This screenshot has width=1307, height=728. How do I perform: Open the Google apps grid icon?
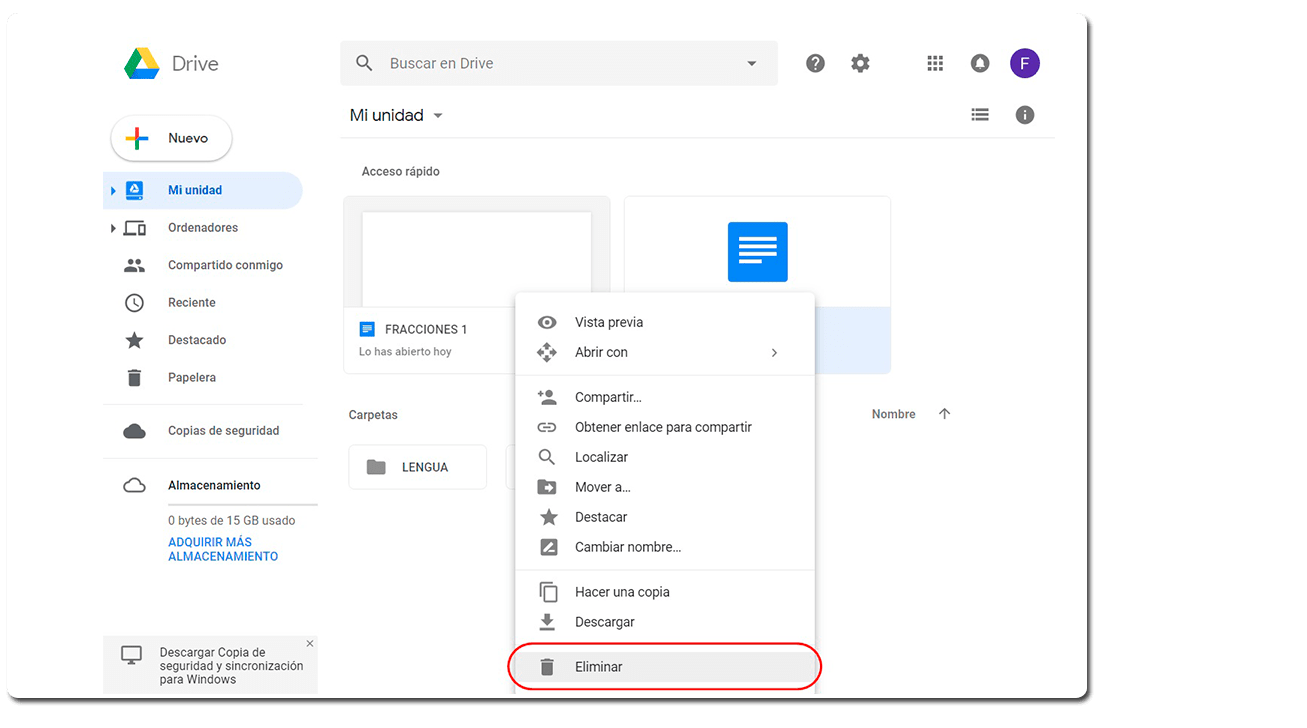tap(935, 63)
